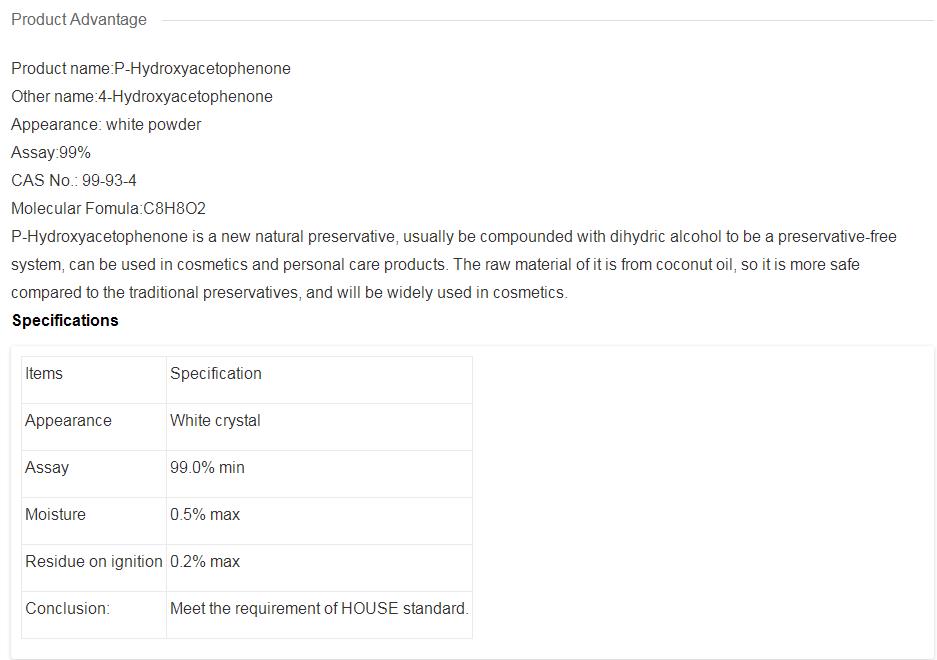Click the 0.2% max cell
Viewport: 937px width, 660px height.
coord(205,562)
